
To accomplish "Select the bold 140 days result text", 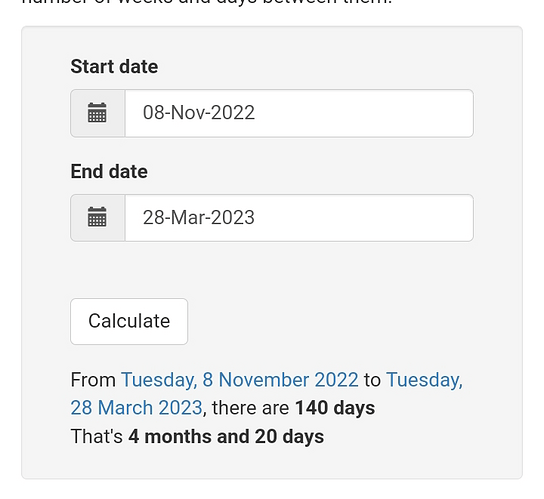I will (x=335, y=408).
